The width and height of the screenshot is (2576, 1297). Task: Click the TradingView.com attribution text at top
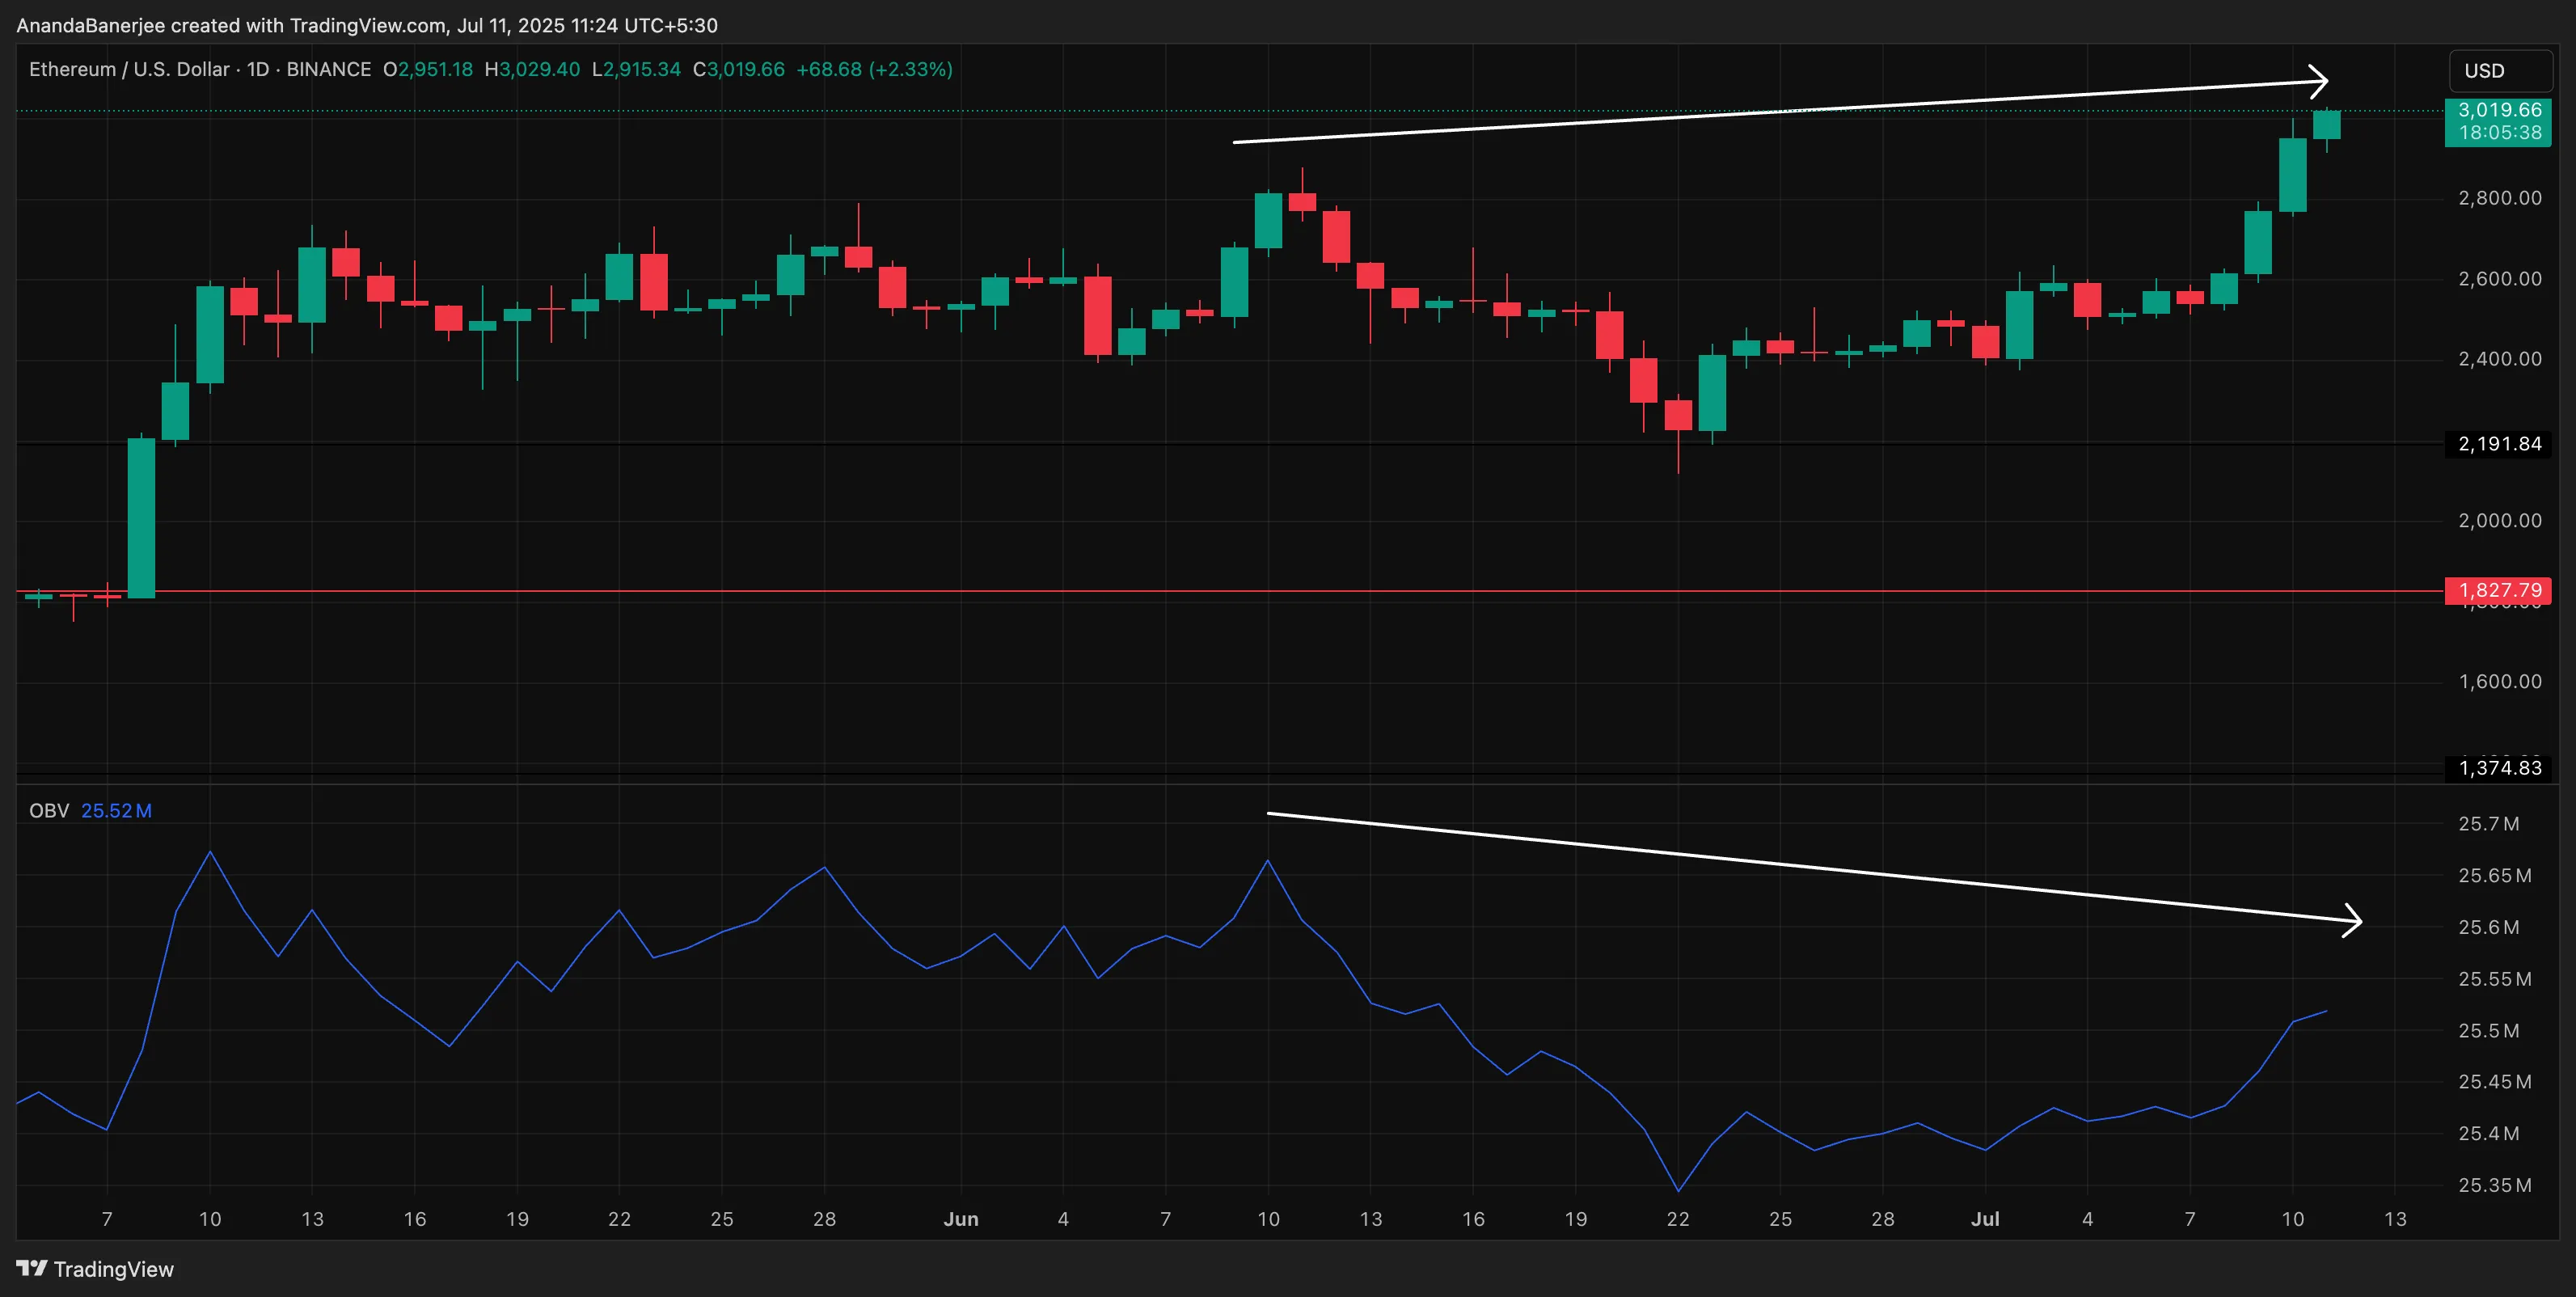click(x=368, y=25)
